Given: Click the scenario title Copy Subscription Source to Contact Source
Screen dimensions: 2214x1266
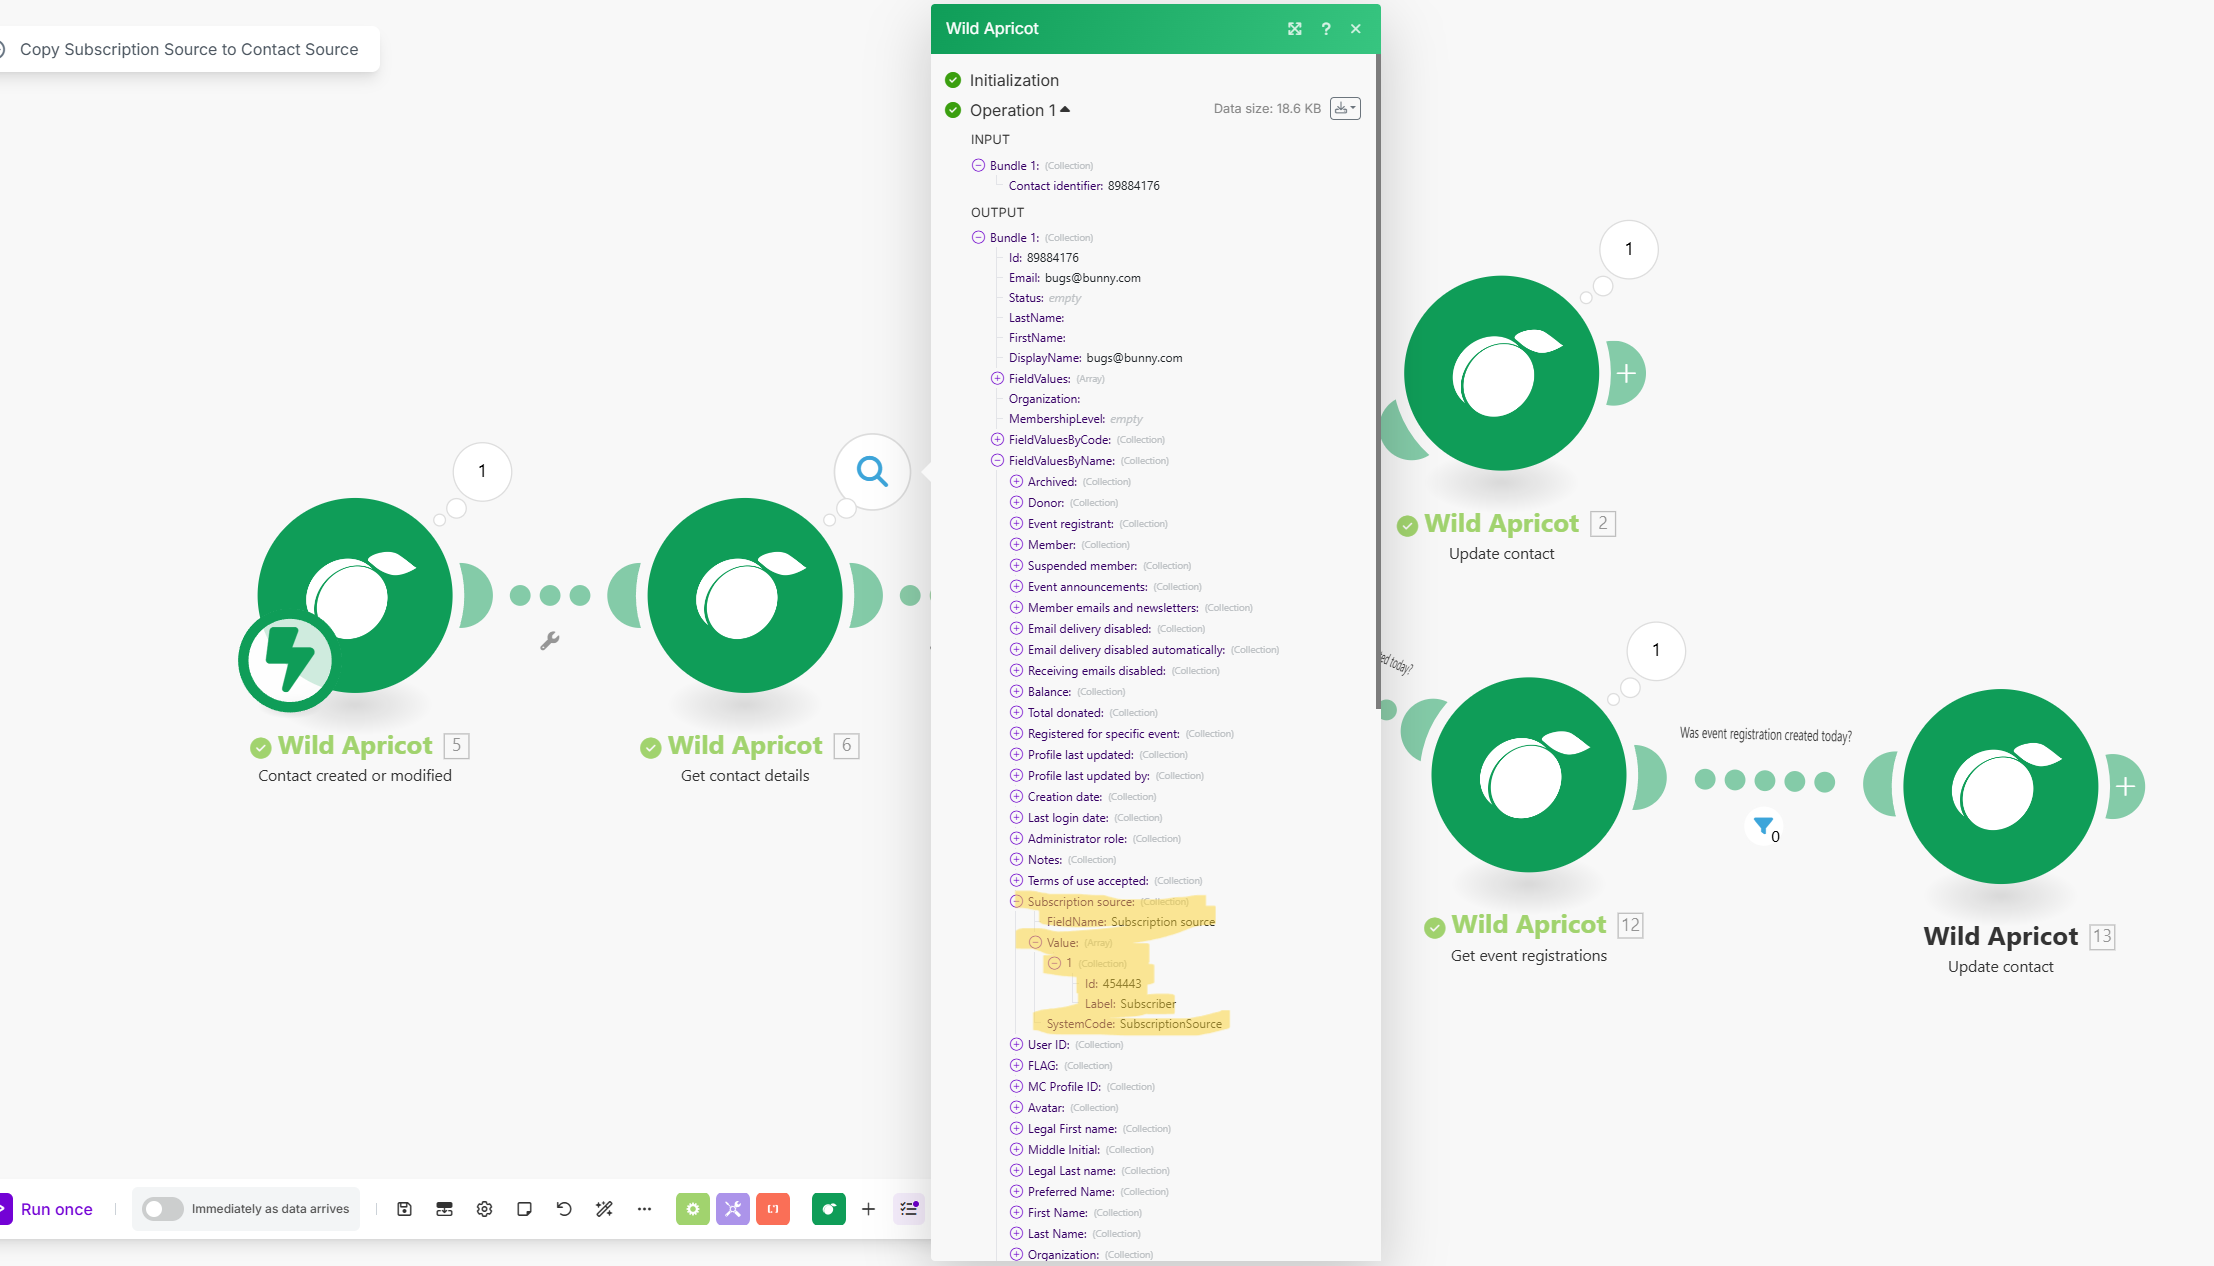Looking at the screenshot, I should 189,49.
